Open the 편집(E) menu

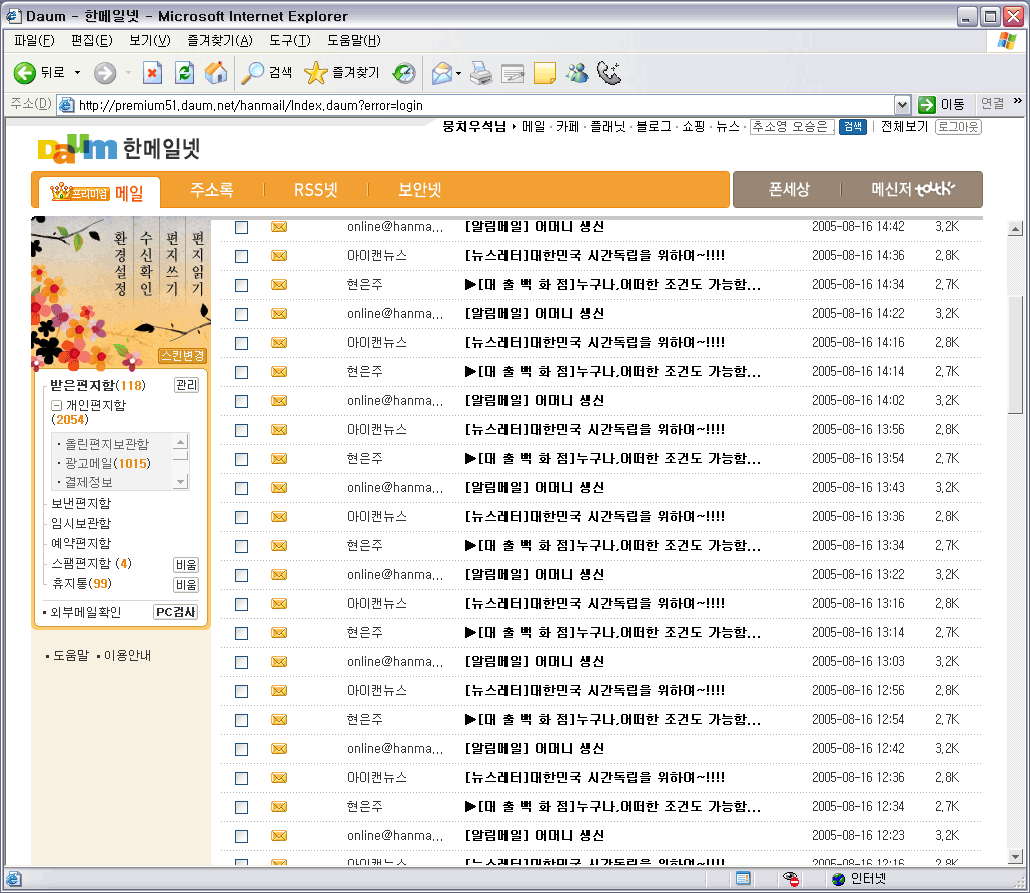tap(92, 41)
